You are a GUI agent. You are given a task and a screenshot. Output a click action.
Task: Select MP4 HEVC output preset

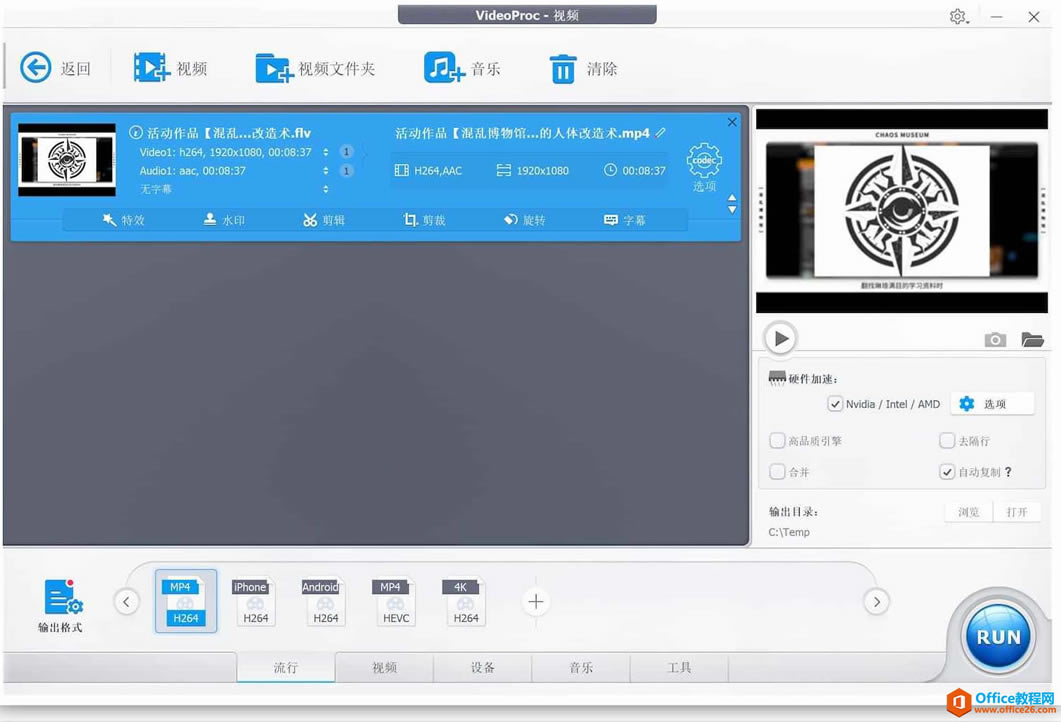395,601
